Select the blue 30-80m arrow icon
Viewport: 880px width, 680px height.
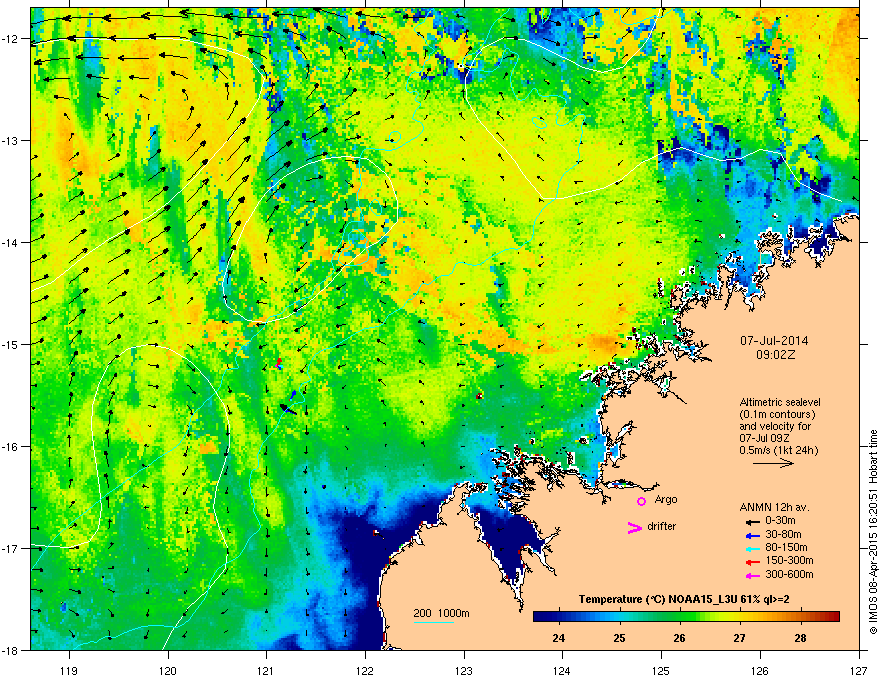[753, 535]
